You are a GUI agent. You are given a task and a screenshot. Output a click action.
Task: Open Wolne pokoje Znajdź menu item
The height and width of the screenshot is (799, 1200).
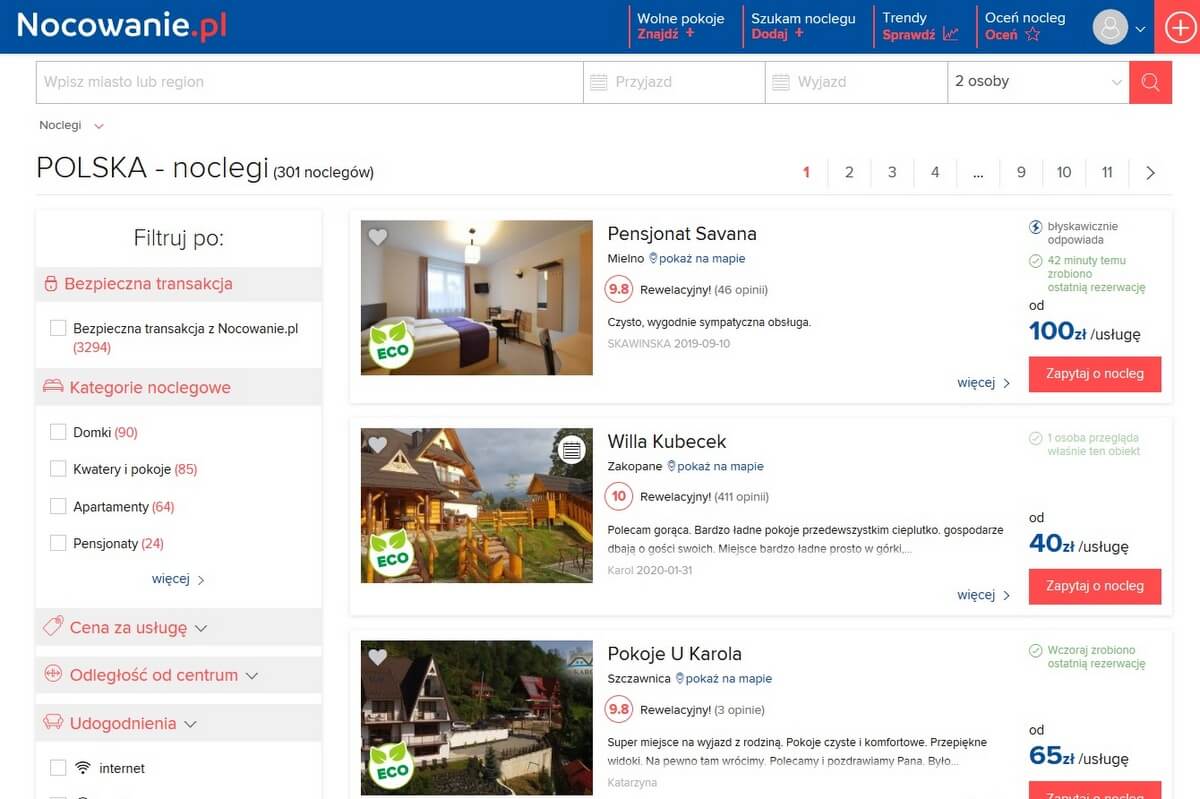[680, 26]
